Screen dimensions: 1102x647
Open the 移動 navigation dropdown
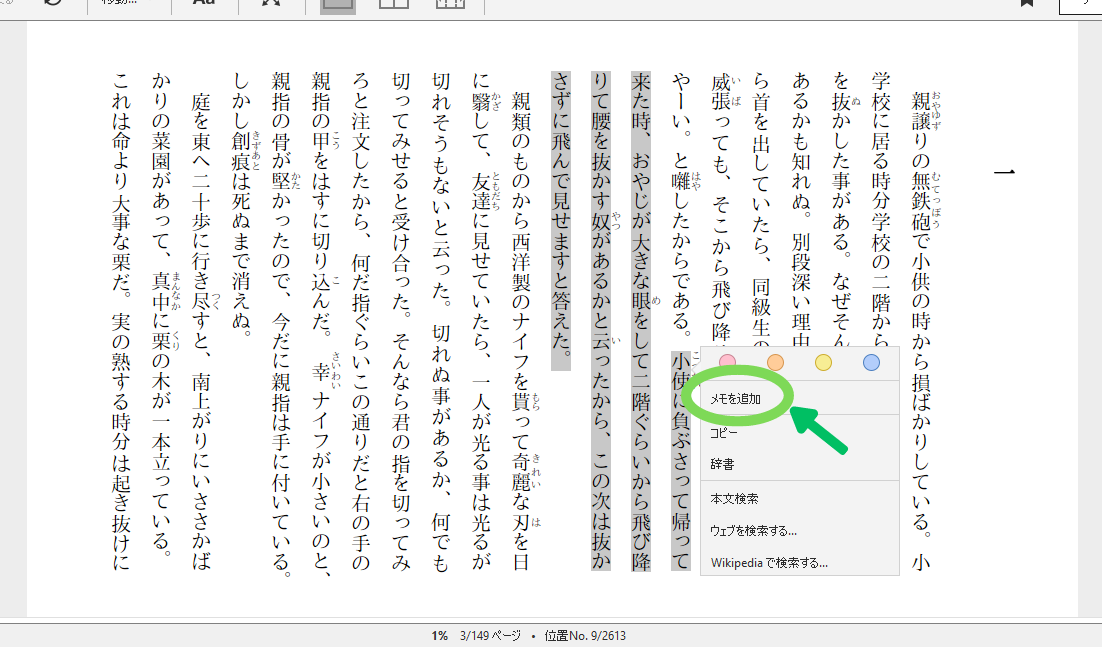[x=126, y=4]
